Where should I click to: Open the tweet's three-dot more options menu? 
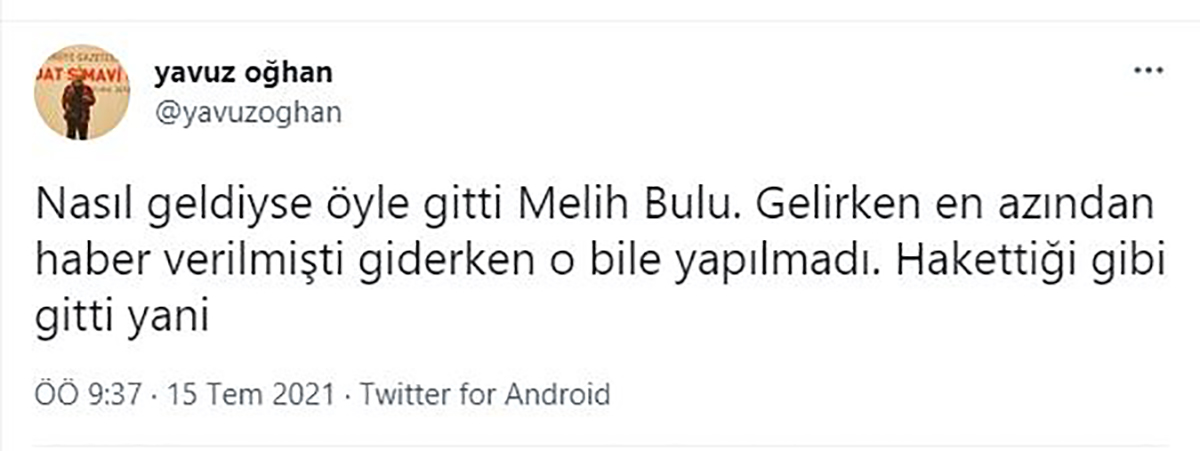pyautogui.click(x=1145, y=73)
